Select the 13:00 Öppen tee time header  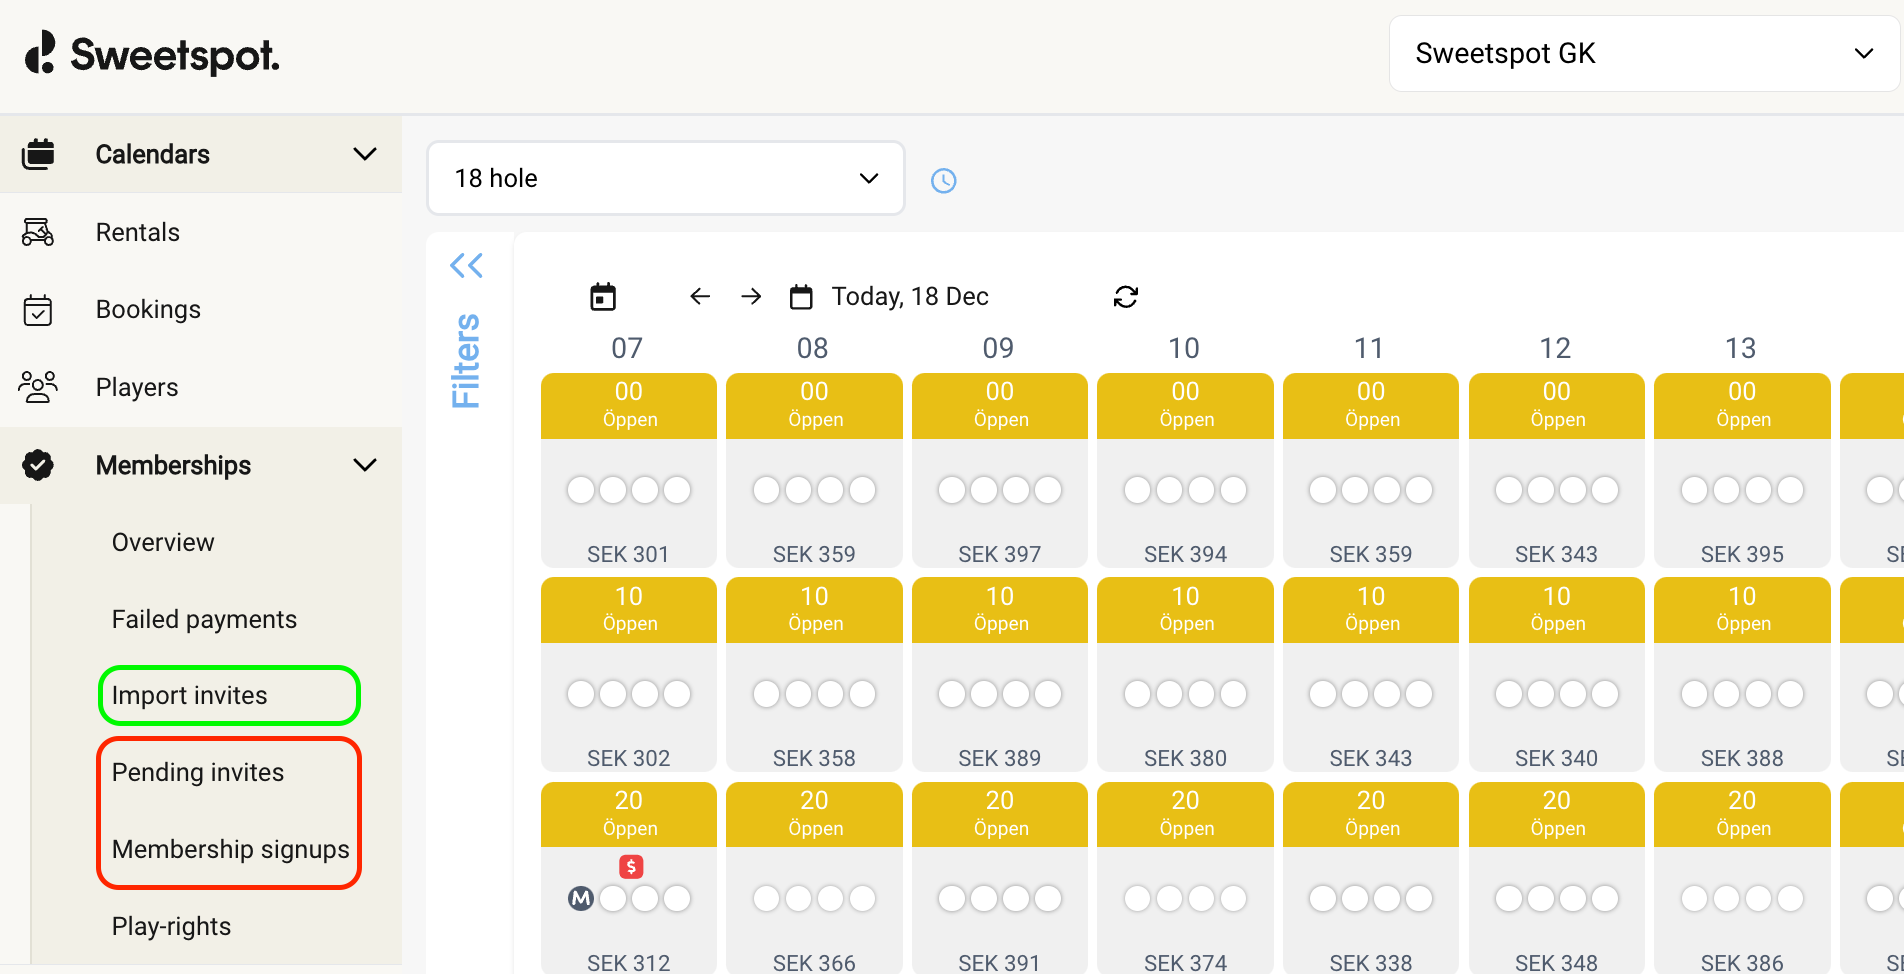click(1742, 405)
